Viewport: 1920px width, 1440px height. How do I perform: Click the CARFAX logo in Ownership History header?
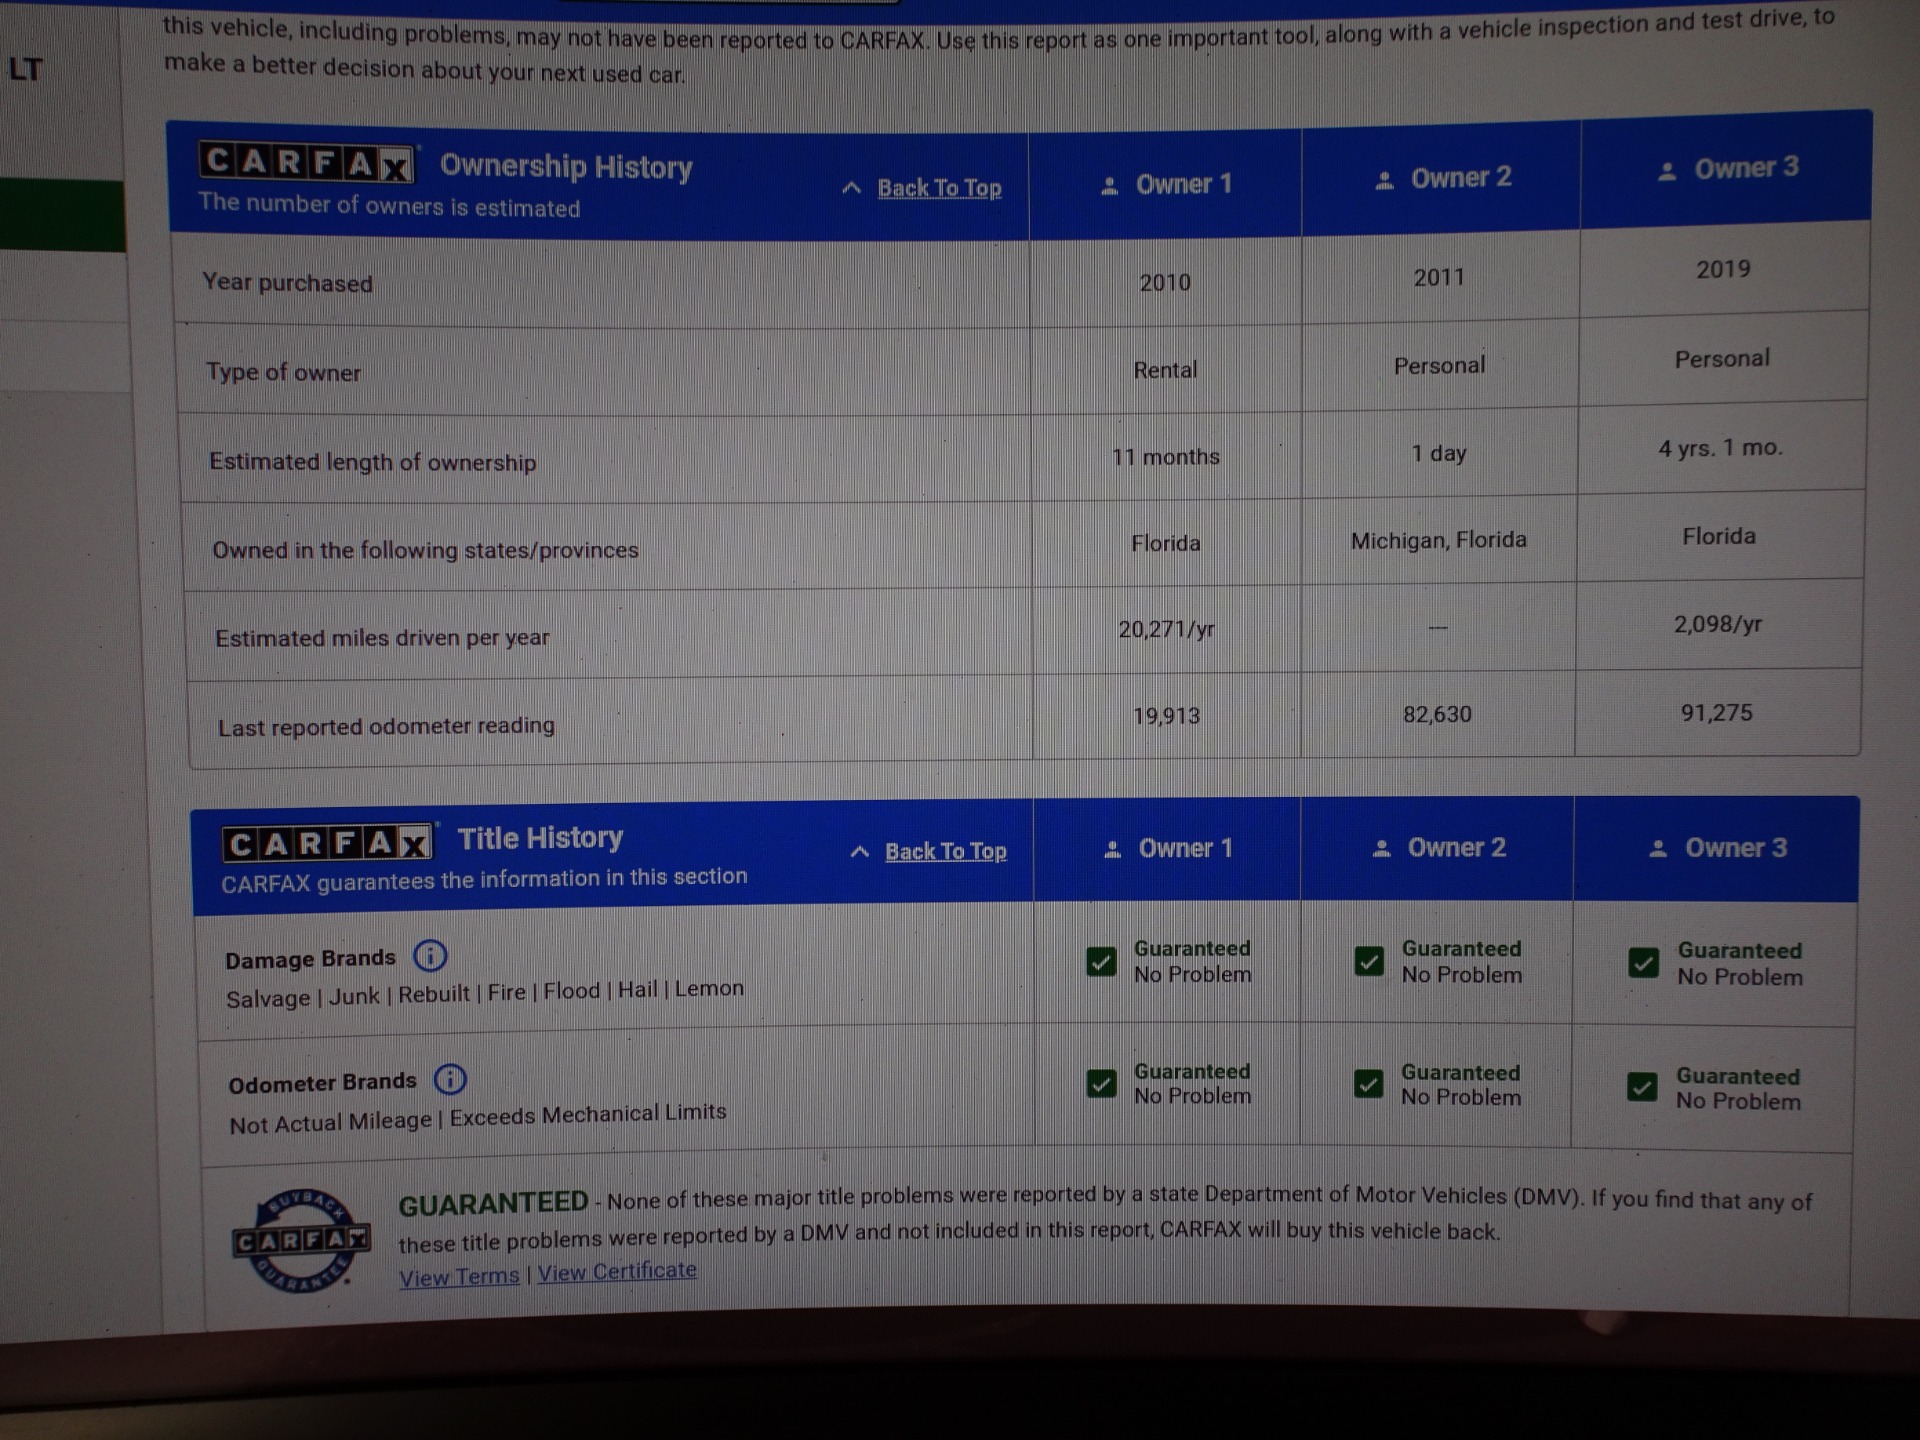(x=306, y=162)
